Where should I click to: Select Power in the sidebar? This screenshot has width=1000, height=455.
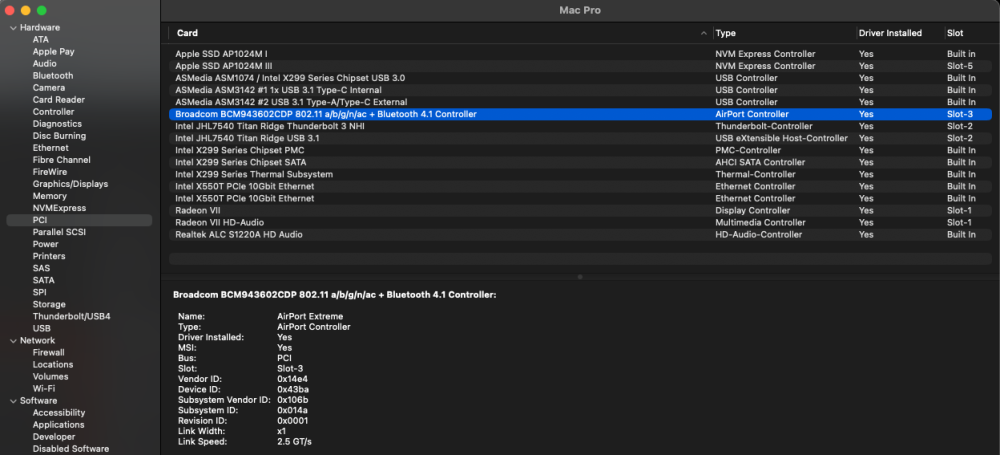click(45, 244)
